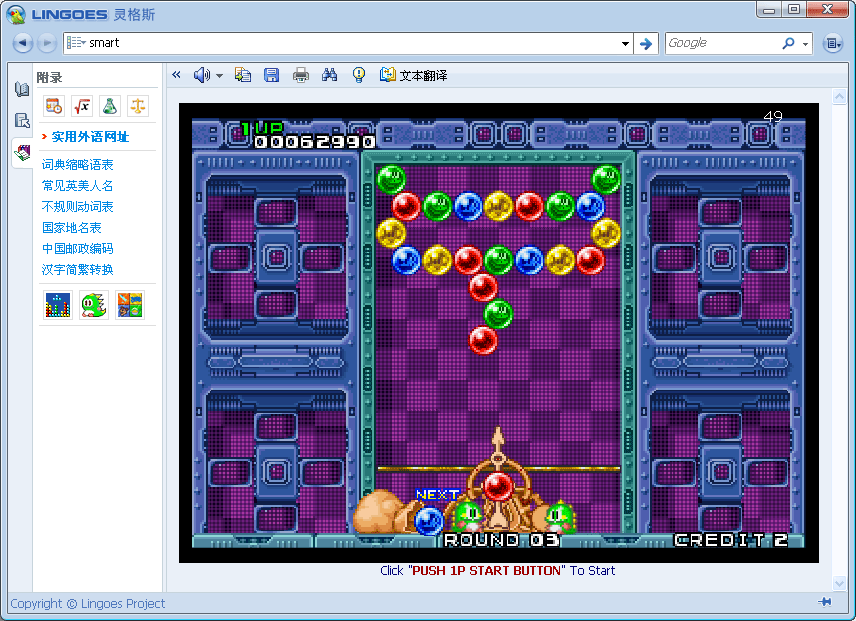Click the scroll down arrow in content pane
Viewport: 856px width, 621px height.
pyautogui.click(x=839, y=583)
